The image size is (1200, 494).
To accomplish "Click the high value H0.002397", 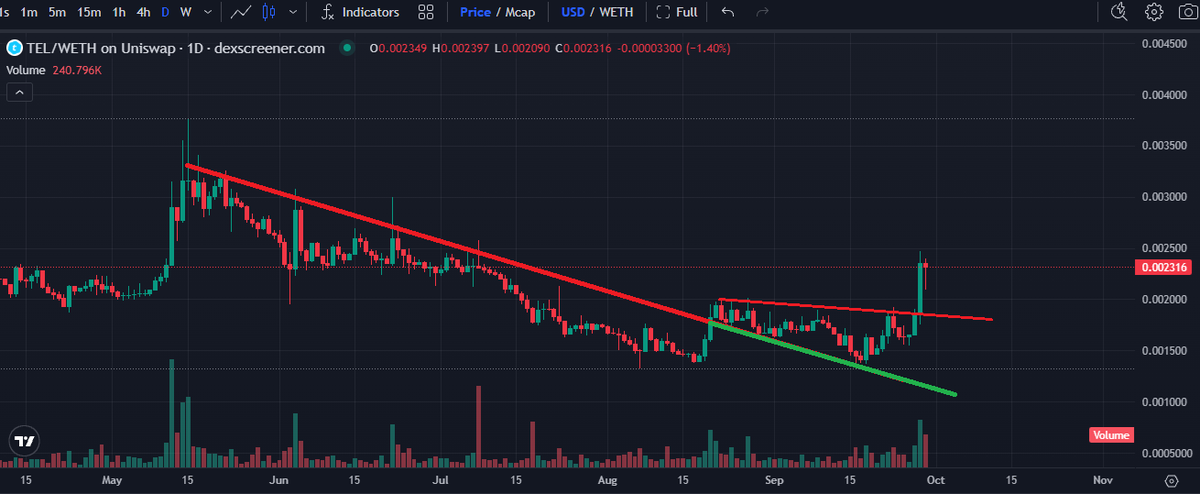I will pyautogui.click(x=462, y=48).
